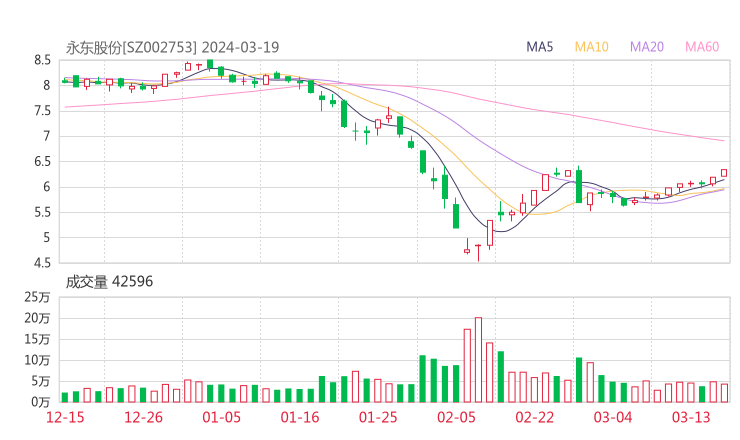The height and width of the screenshot is (440, 740).
Task: Click the 5万 volume axis label
Action: (41, 381)
